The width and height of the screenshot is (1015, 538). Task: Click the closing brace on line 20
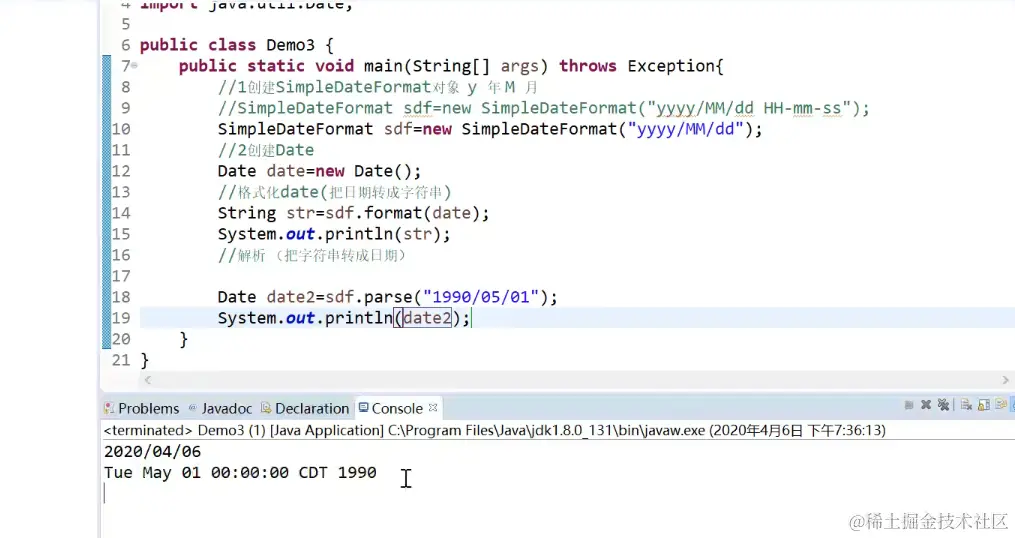184,339
